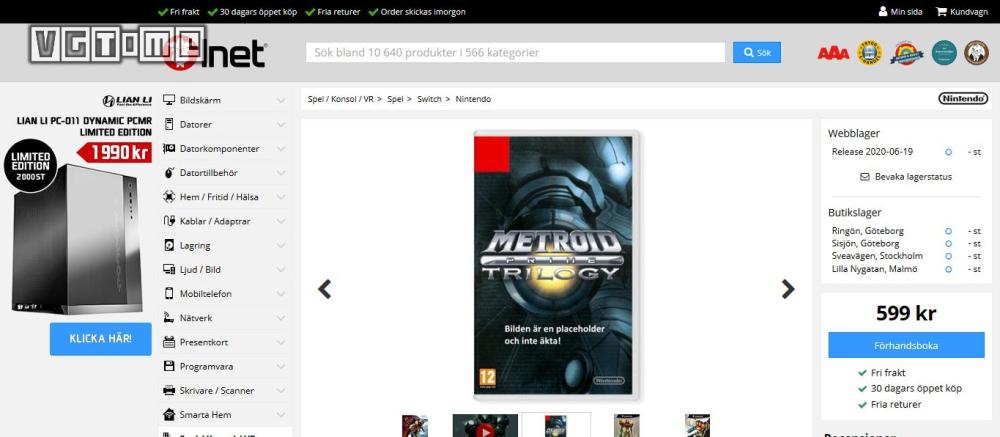Expand the Lagring category chevron

[x=281, y=246]
